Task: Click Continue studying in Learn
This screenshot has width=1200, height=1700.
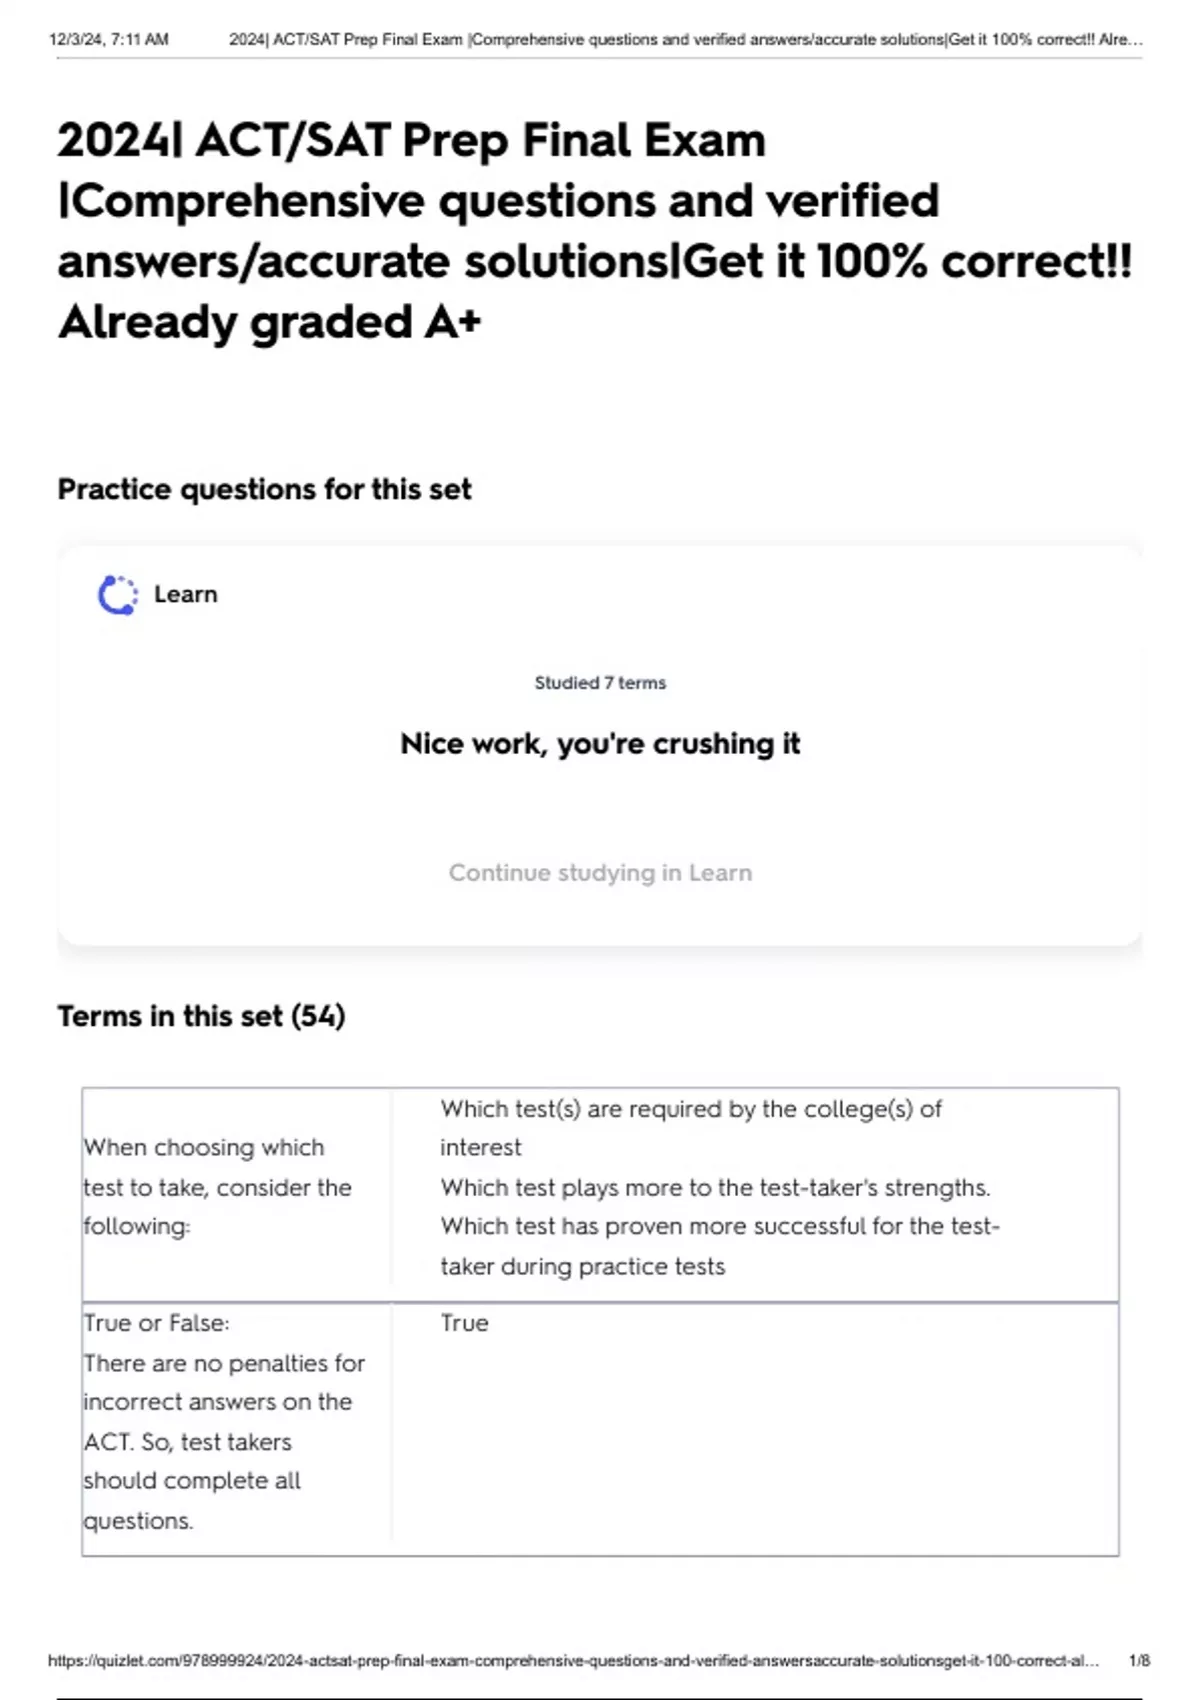Action: tap(600, 873)
